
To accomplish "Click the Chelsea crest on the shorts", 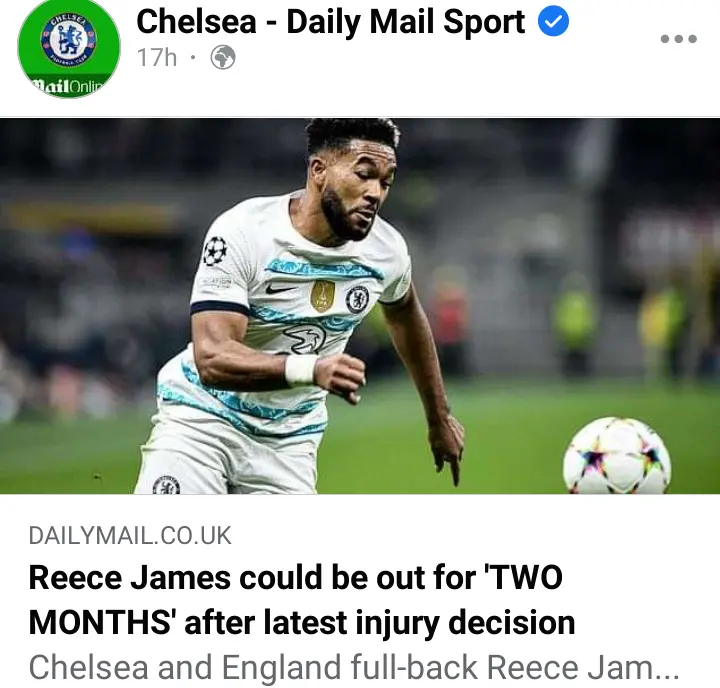I will coord(166,485).
